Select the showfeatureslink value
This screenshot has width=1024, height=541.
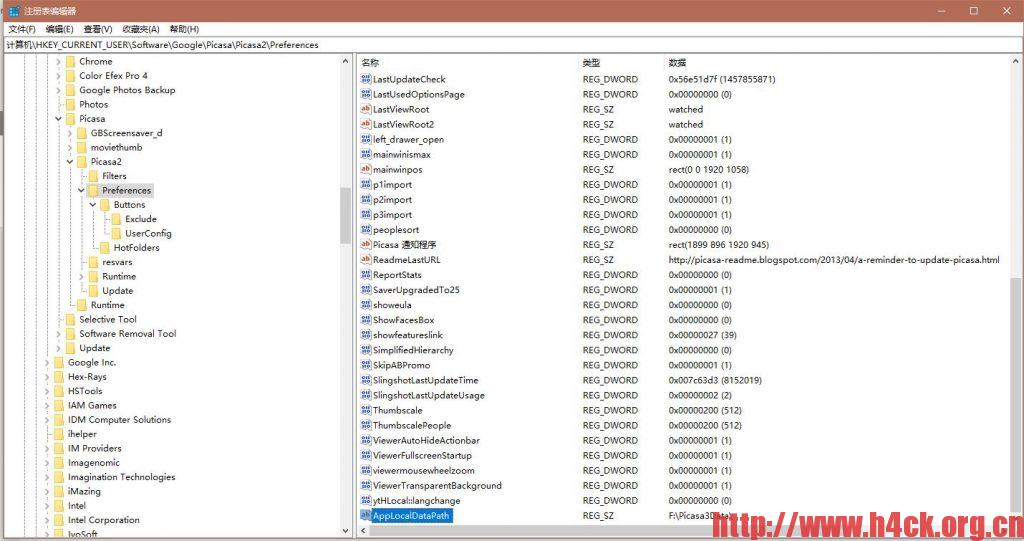pos(408,335)
